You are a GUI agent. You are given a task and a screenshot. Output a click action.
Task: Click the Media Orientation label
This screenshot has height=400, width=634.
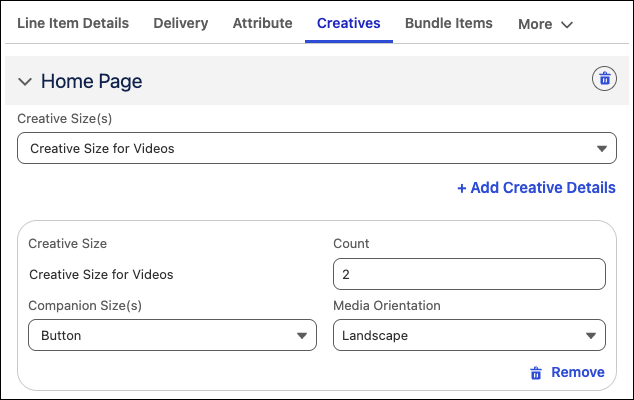pyautogui.click(x=387, y=306)
